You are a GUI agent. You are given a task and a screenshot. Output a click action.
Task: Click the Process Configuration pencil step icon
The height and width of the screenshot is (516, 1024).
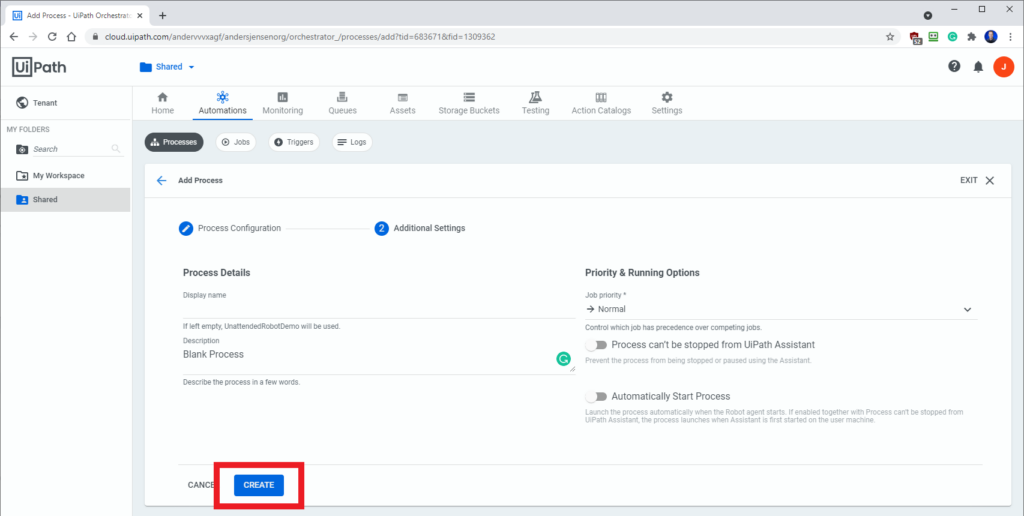point(186,229)
